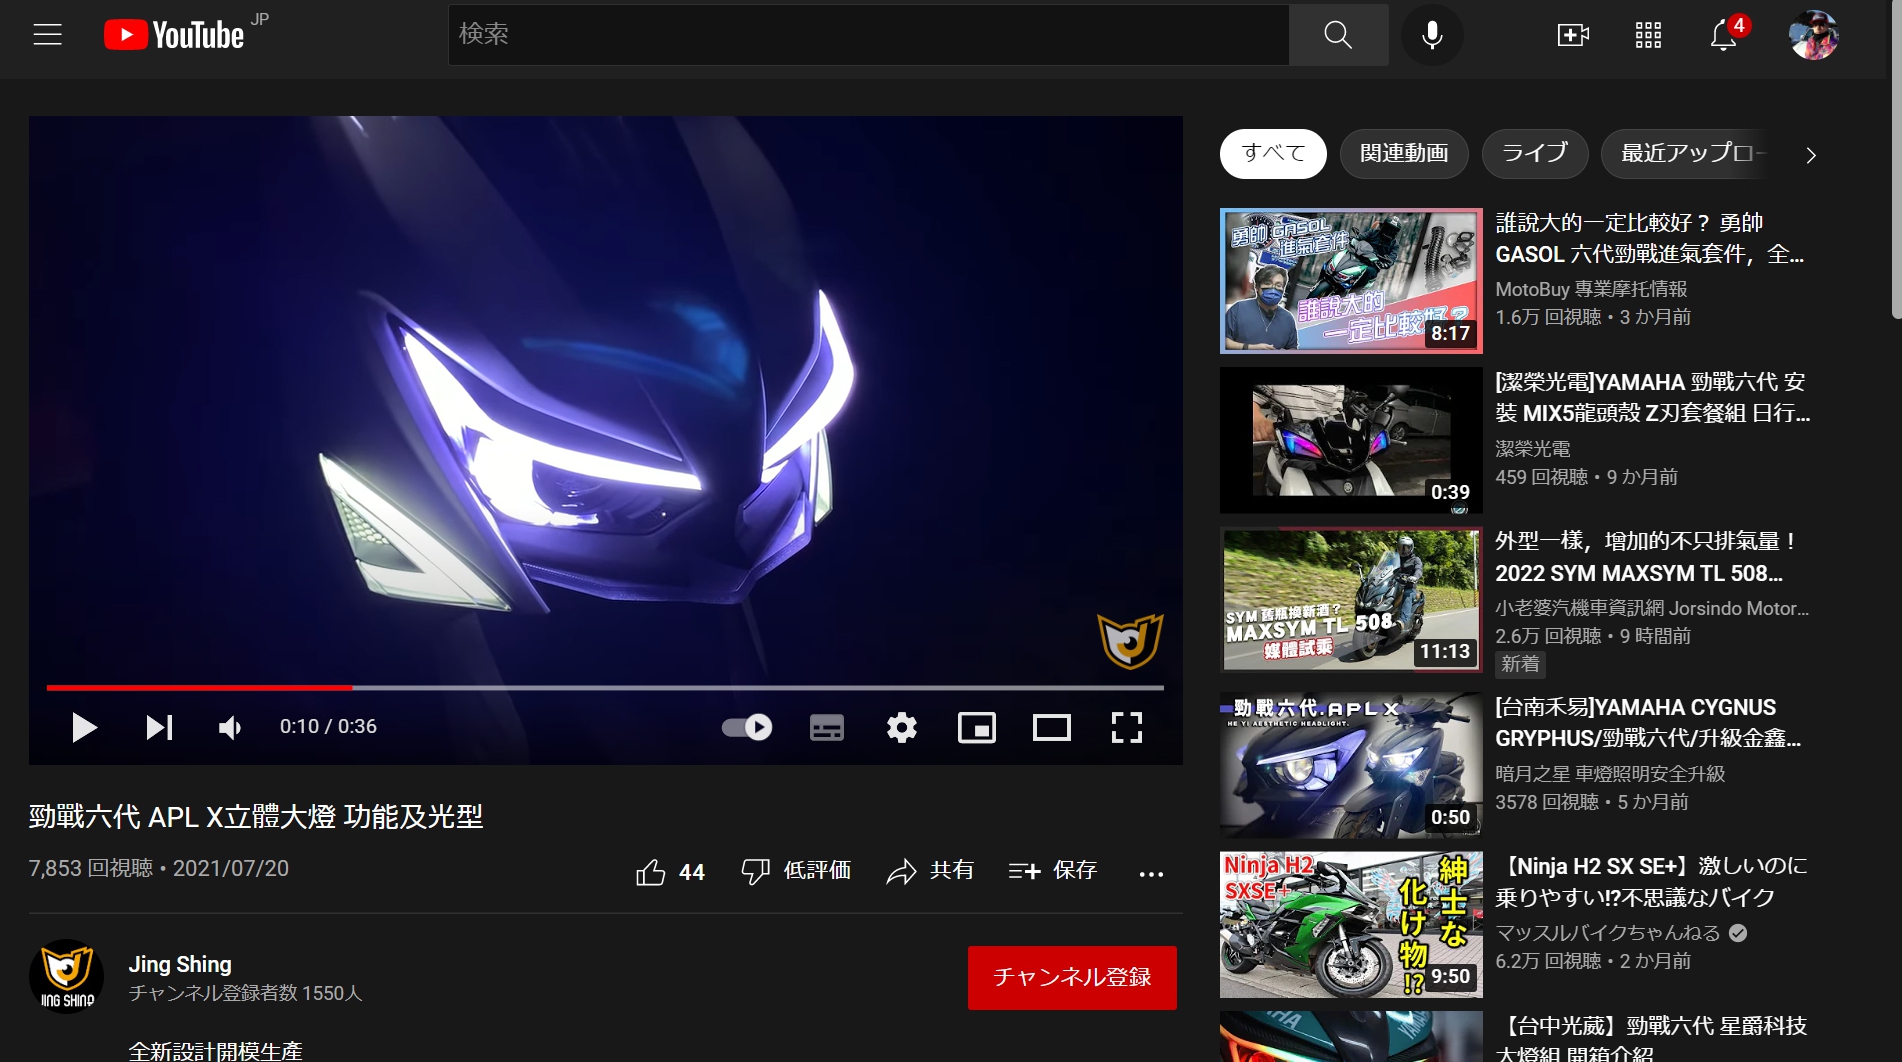Open the 勁戰六代 APLX thumbnail 0:50
Image resolution: width=1902 pixels, height=1062 pixels.
(x=1351, y=765)
